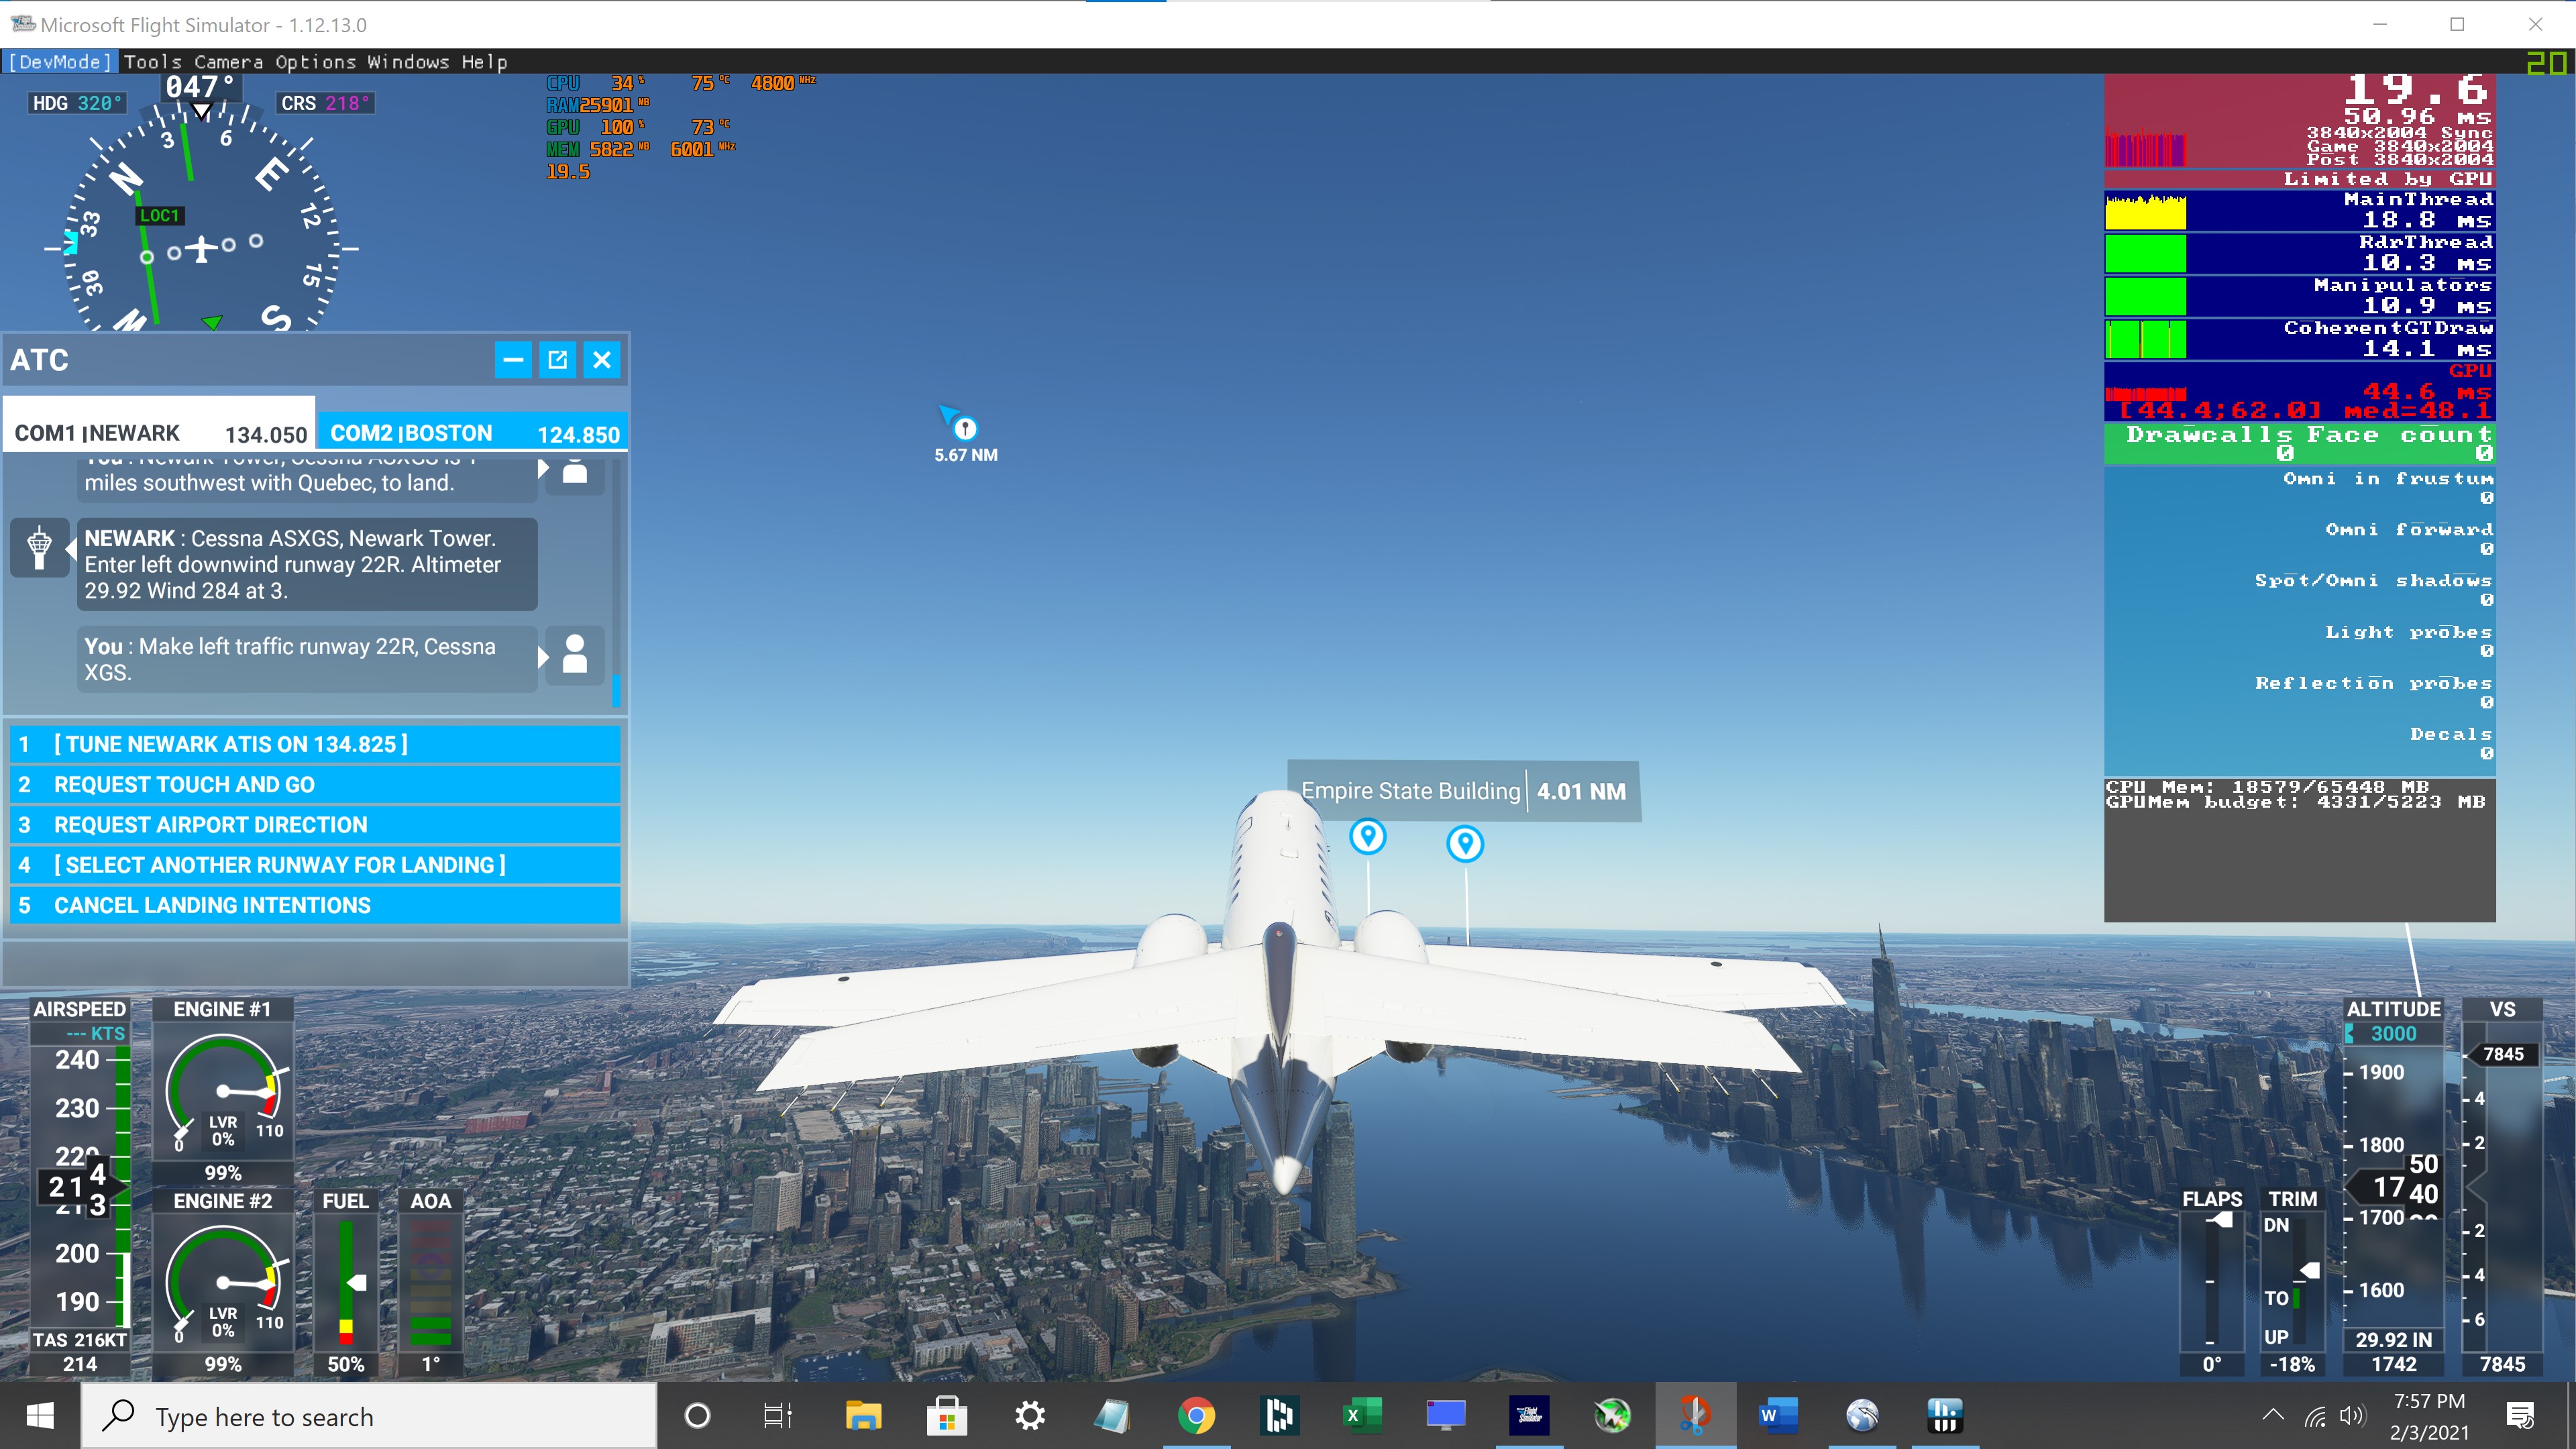Click the Engine #1 gauge dial

[x=223, y=1092]
